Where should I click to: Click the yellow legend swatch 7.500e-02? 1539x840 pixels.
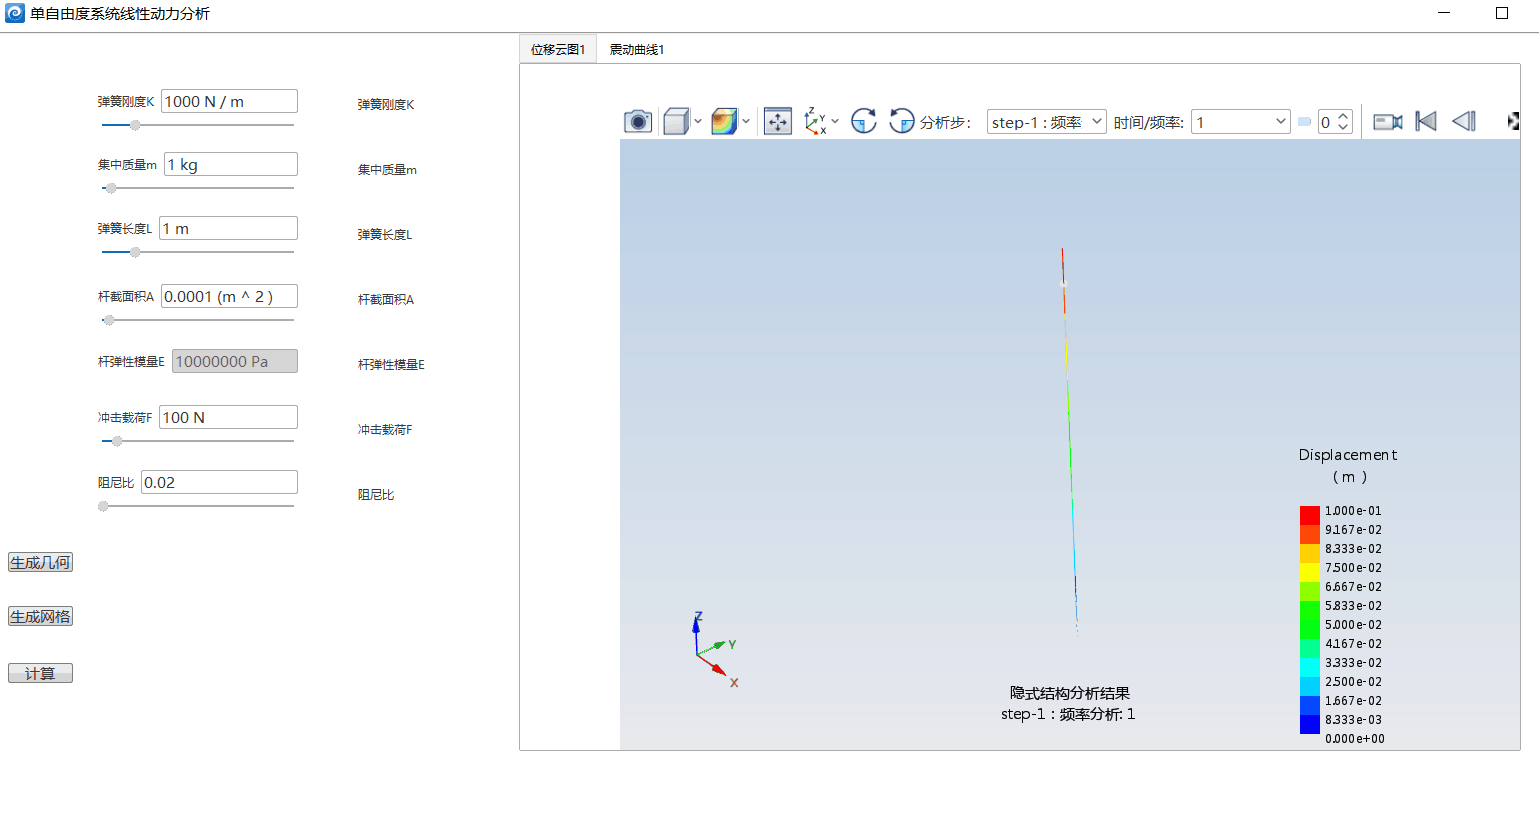tap(1310, 572)
